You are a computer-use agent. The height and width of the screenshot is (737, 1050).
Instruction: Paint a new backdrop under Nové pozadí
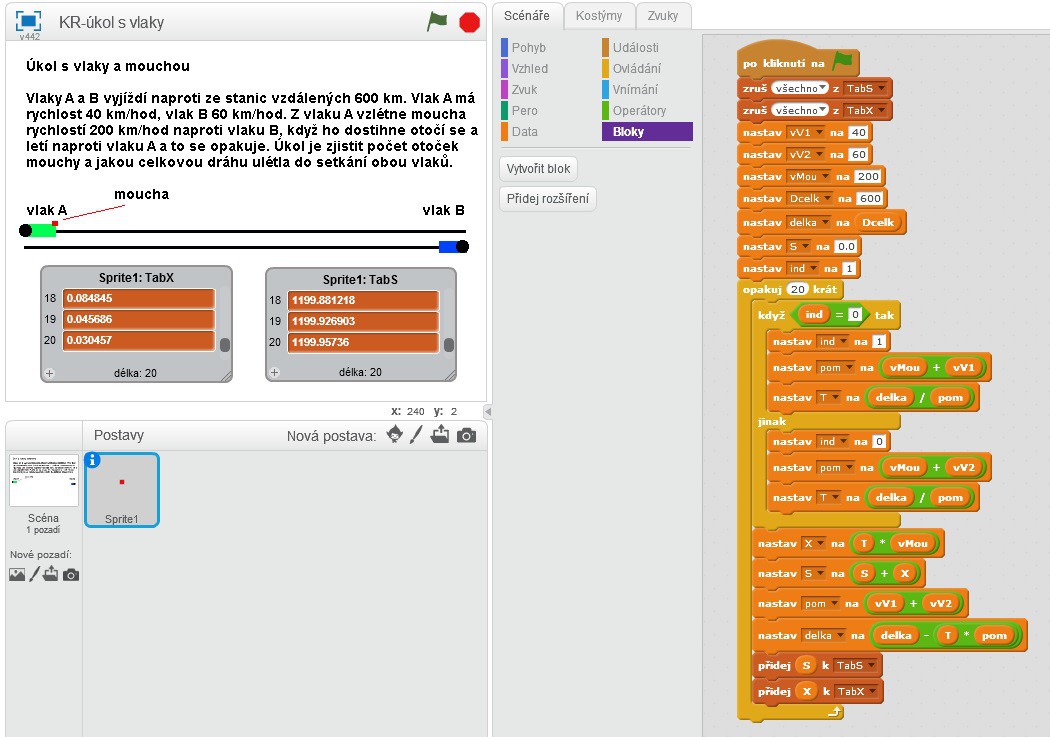coord(34,574)
